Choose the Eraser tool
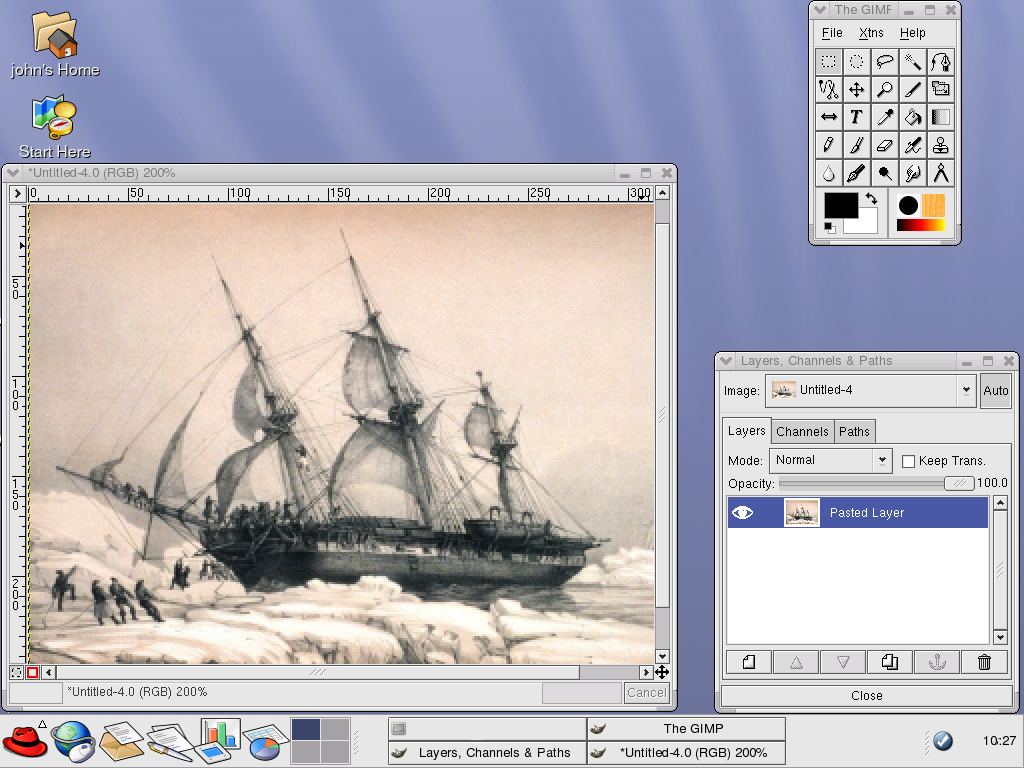Viewport: 1024px width, 768px height. coord(884,145)
